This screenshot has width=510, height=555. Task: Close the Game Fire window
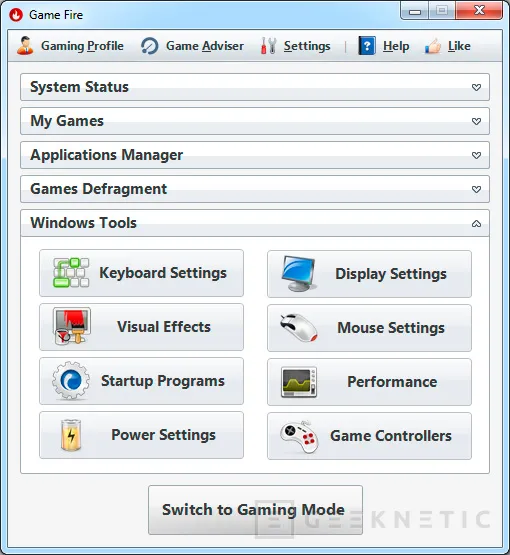coord(479,11)
